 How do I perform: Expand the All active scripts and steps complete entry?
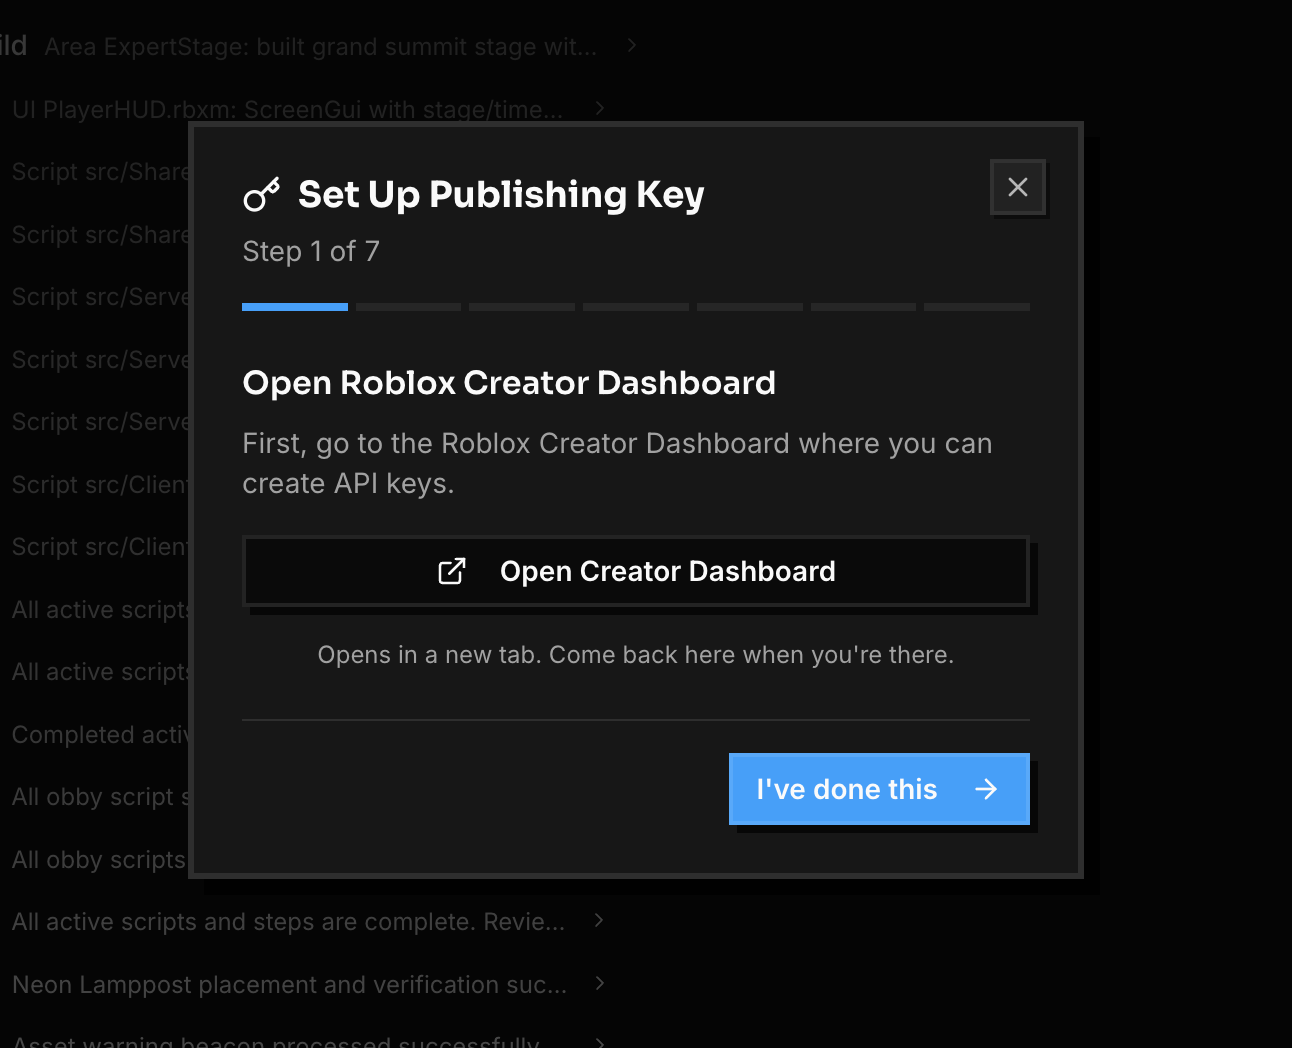click(599, 920)
